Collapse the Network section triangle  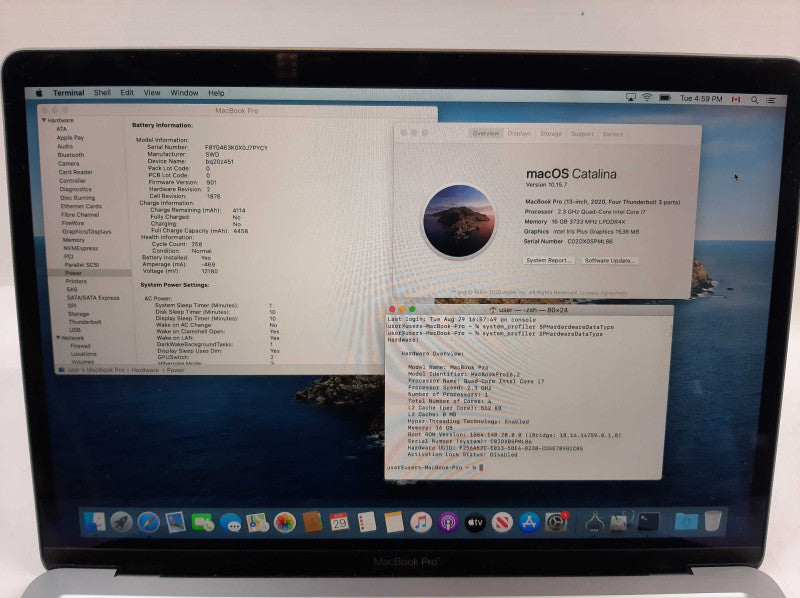pos(58,338)
